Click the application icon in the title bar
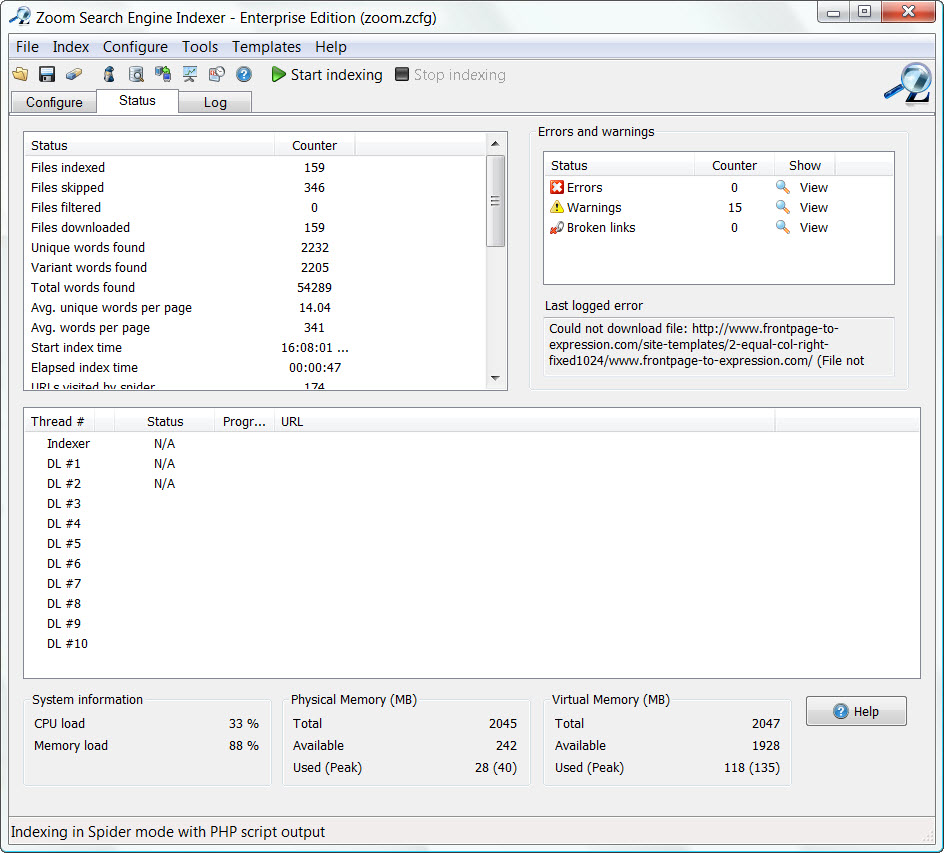This screenshot has width=944, height=853. pyautogui.click(x=20, y=16)
